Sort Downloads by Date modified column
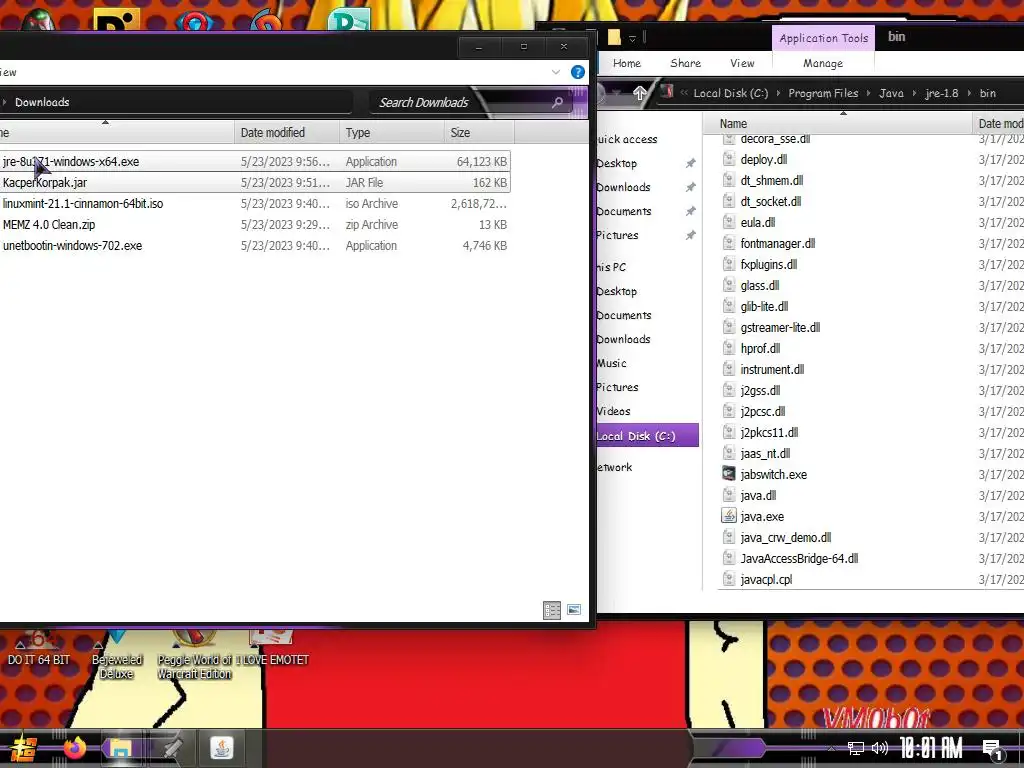This screenshot has width=1024, height=768. (x=287, y=133)
